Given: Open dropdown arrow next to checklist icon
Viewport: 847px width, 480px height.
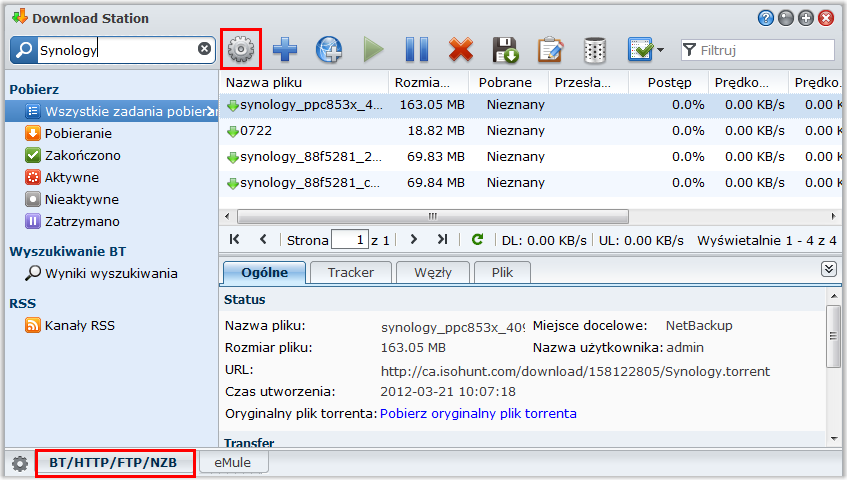Looking at the screenshot, I should (x=660, y=50).
